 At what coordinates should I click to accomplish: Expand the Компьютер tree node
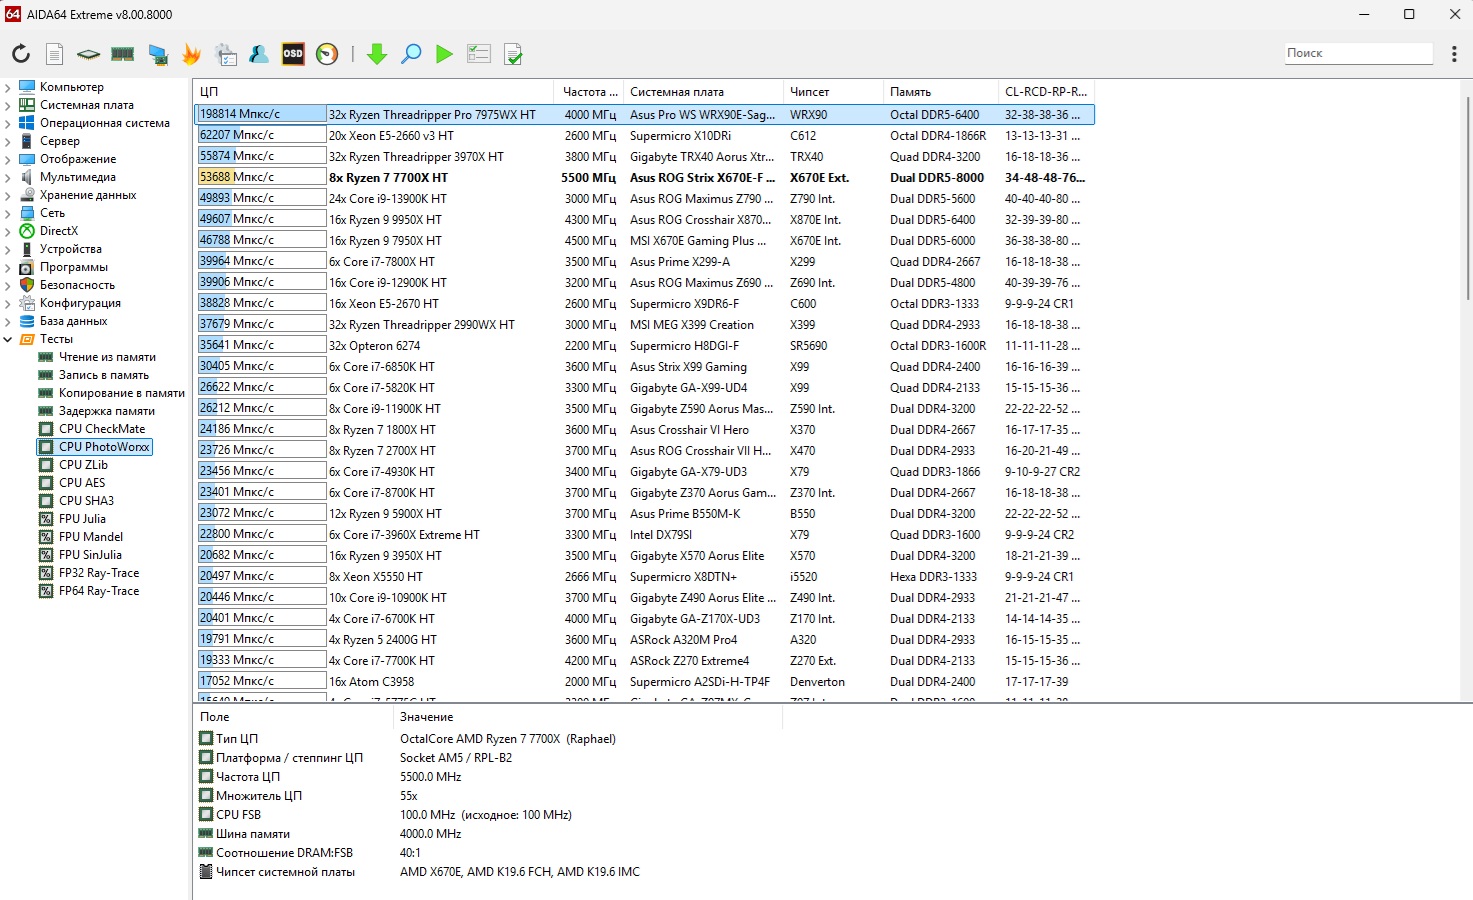pyautogui.click(x=8, y=87)
